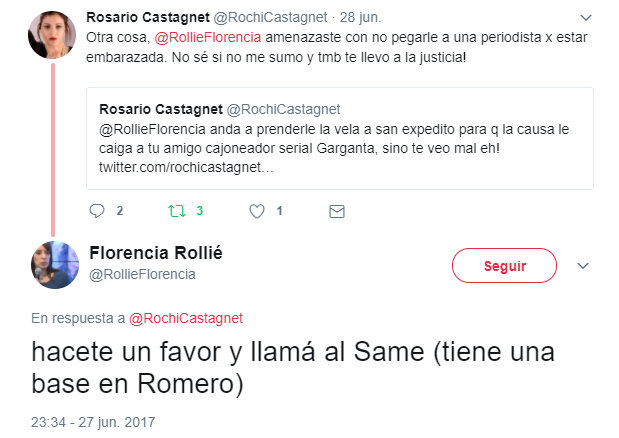
Task: Like the tweet with heart icon
Action: tap(256, 211)
